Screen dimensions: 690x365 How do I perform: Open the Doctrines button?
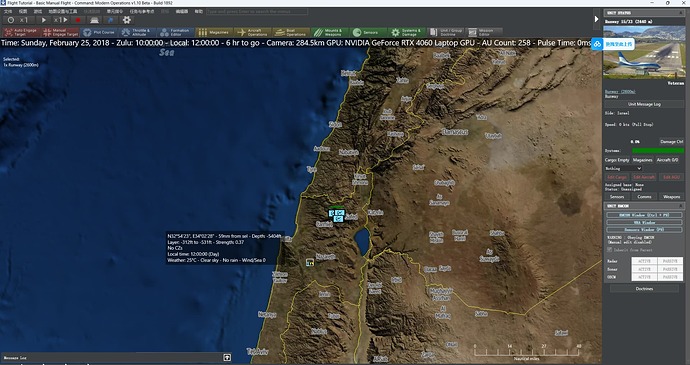[x=644, y=289]
